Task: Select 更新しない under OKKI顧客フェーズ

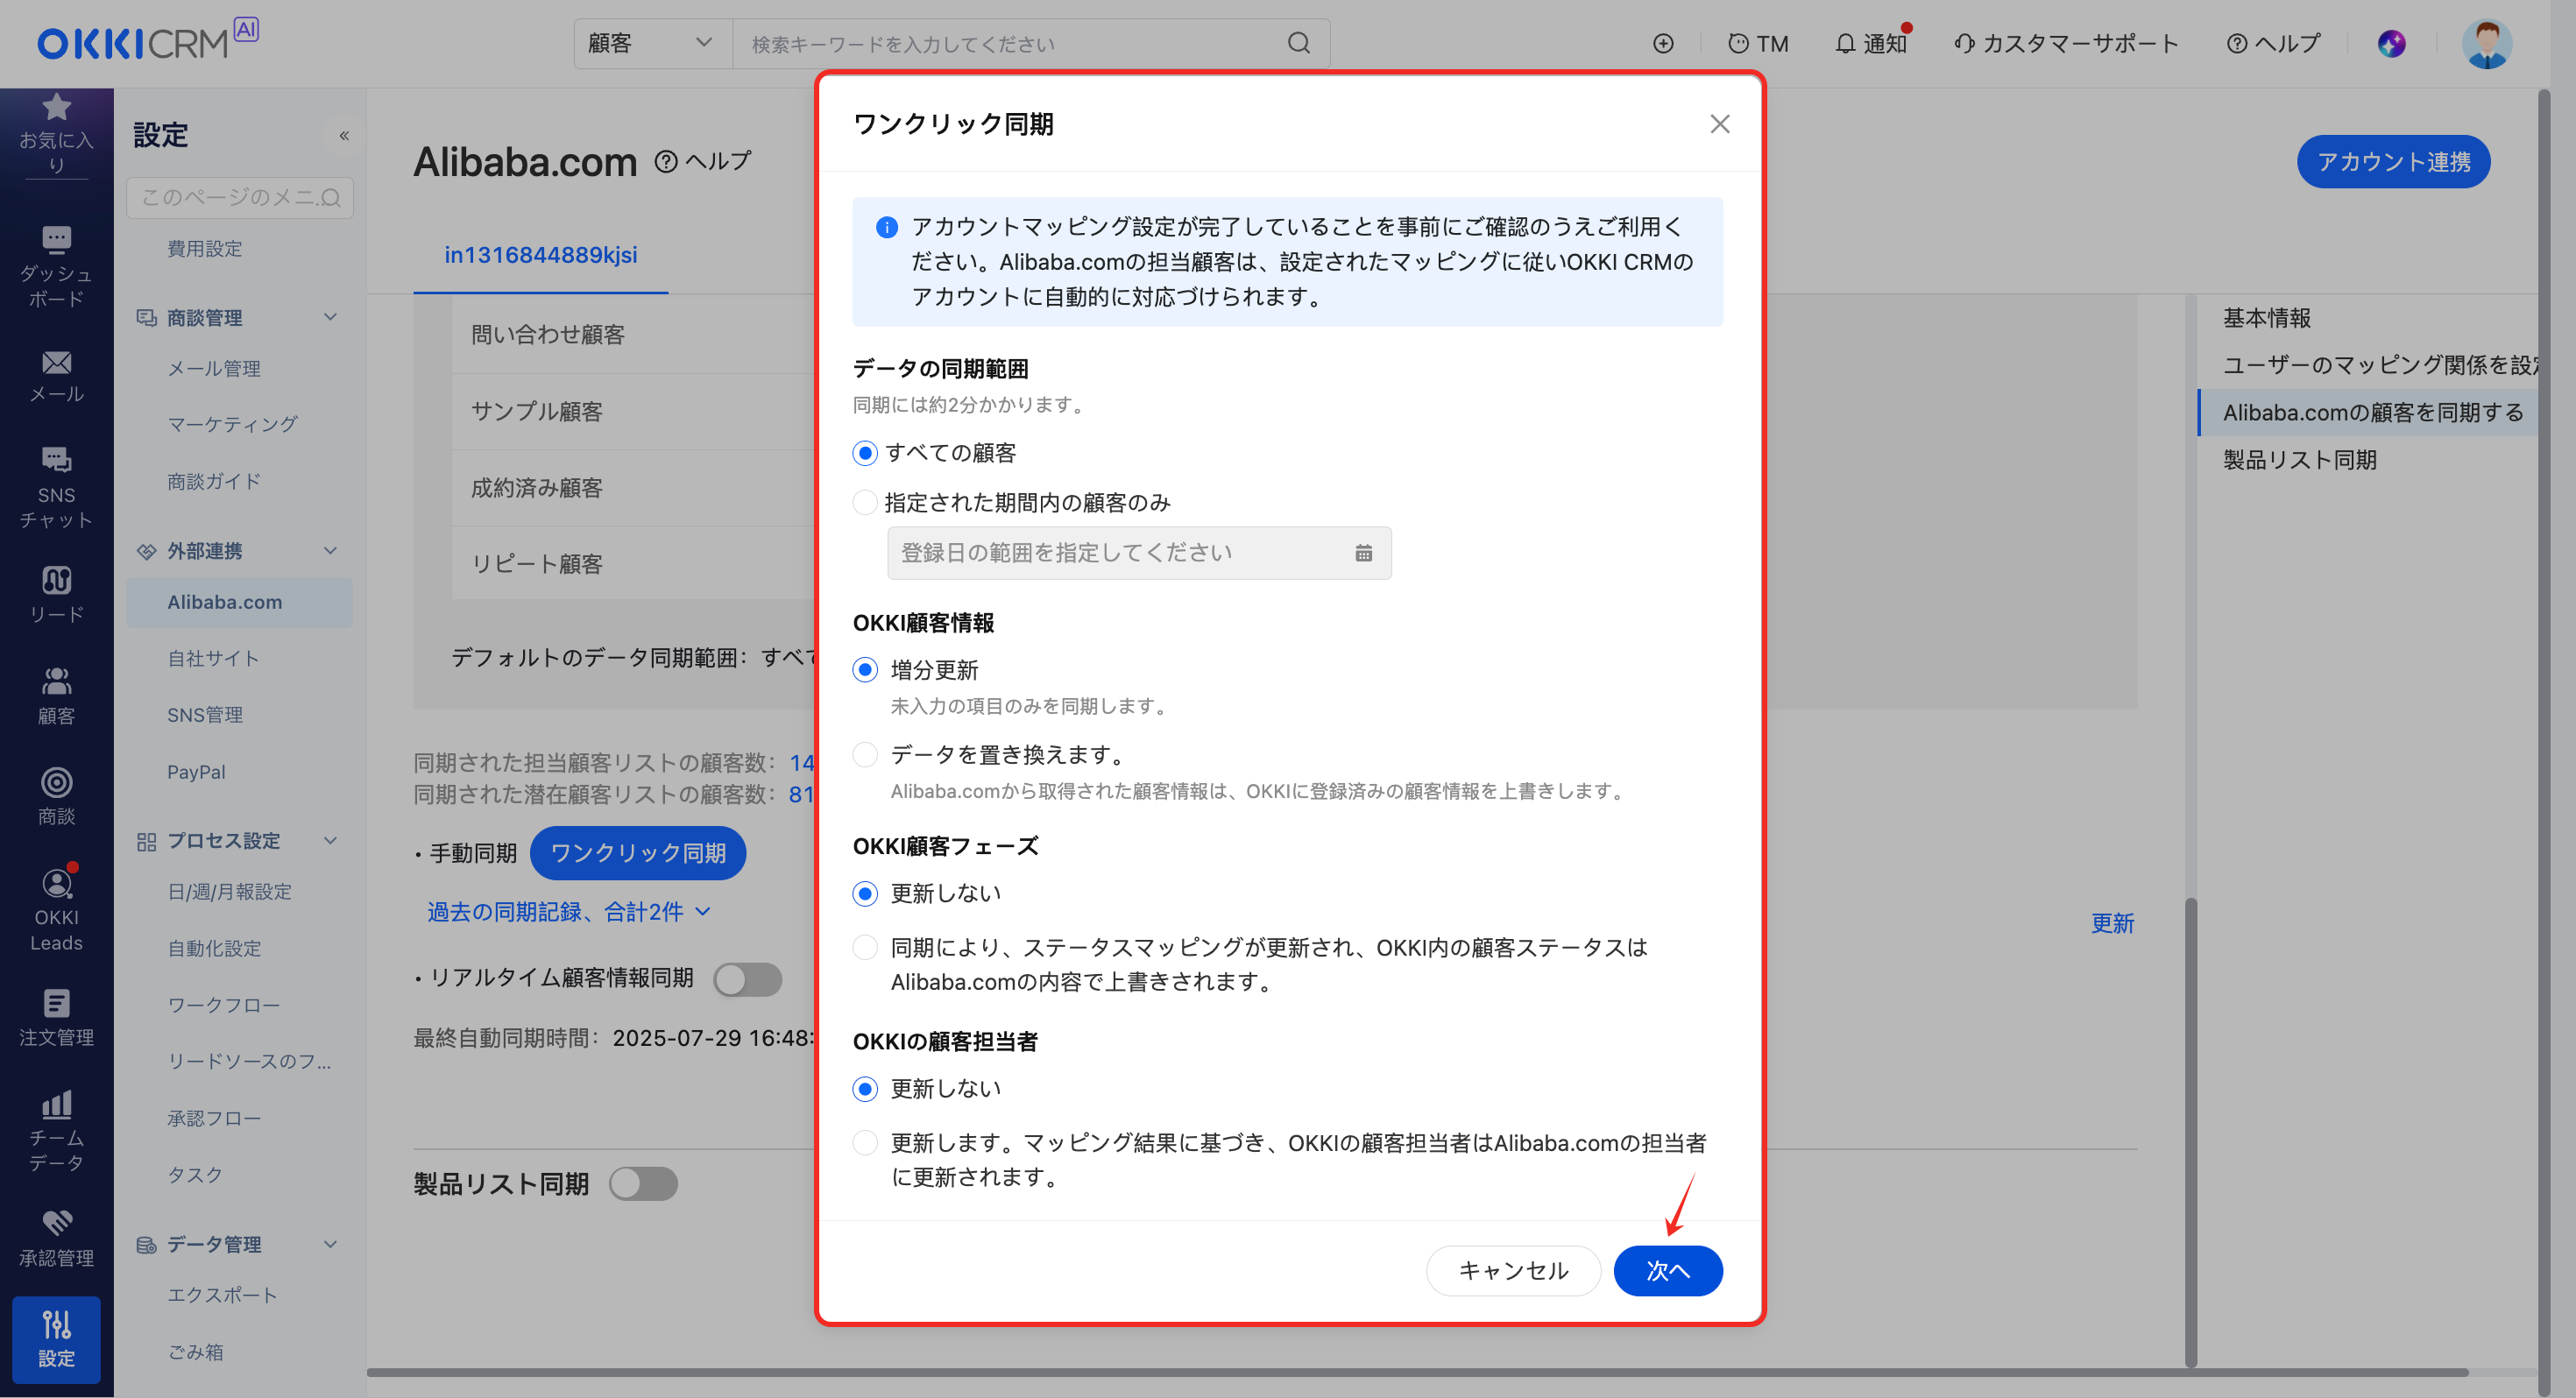Action: point(865,893)
